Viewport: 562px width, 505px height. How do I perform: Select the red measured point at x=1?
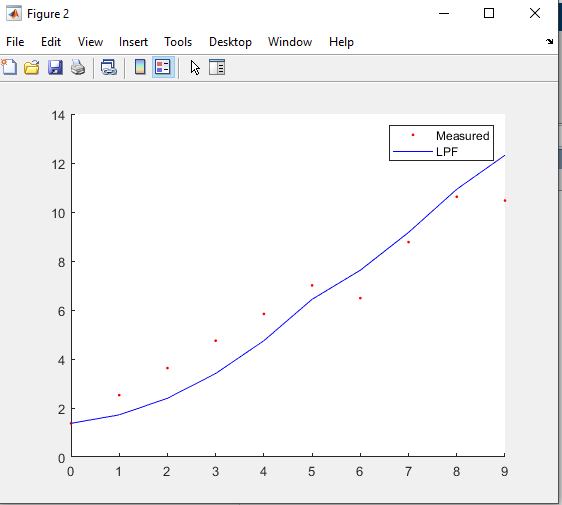tap(119, 395)
